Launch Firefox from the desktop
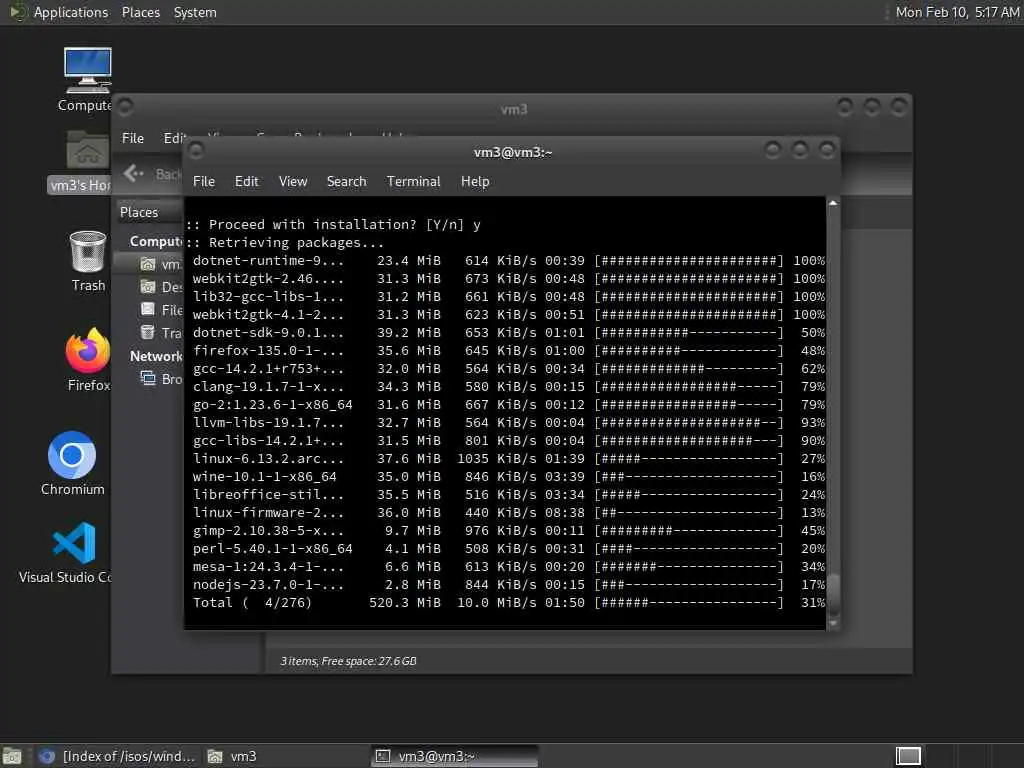 [x=88, y=359]
